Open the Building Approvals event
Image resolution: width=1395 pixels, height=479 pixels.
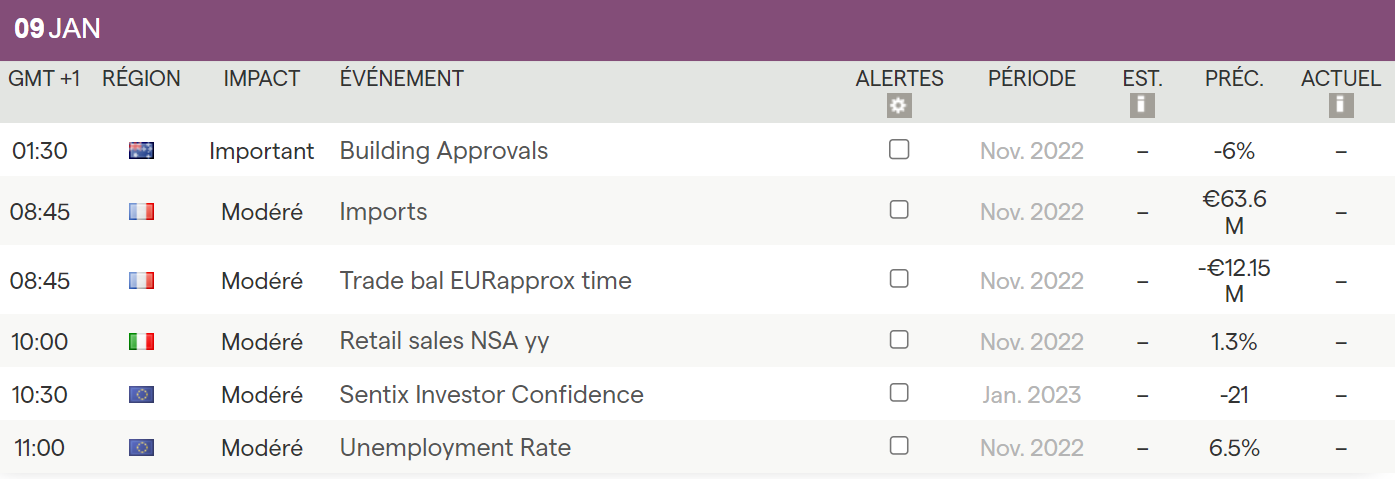point(444,151)
